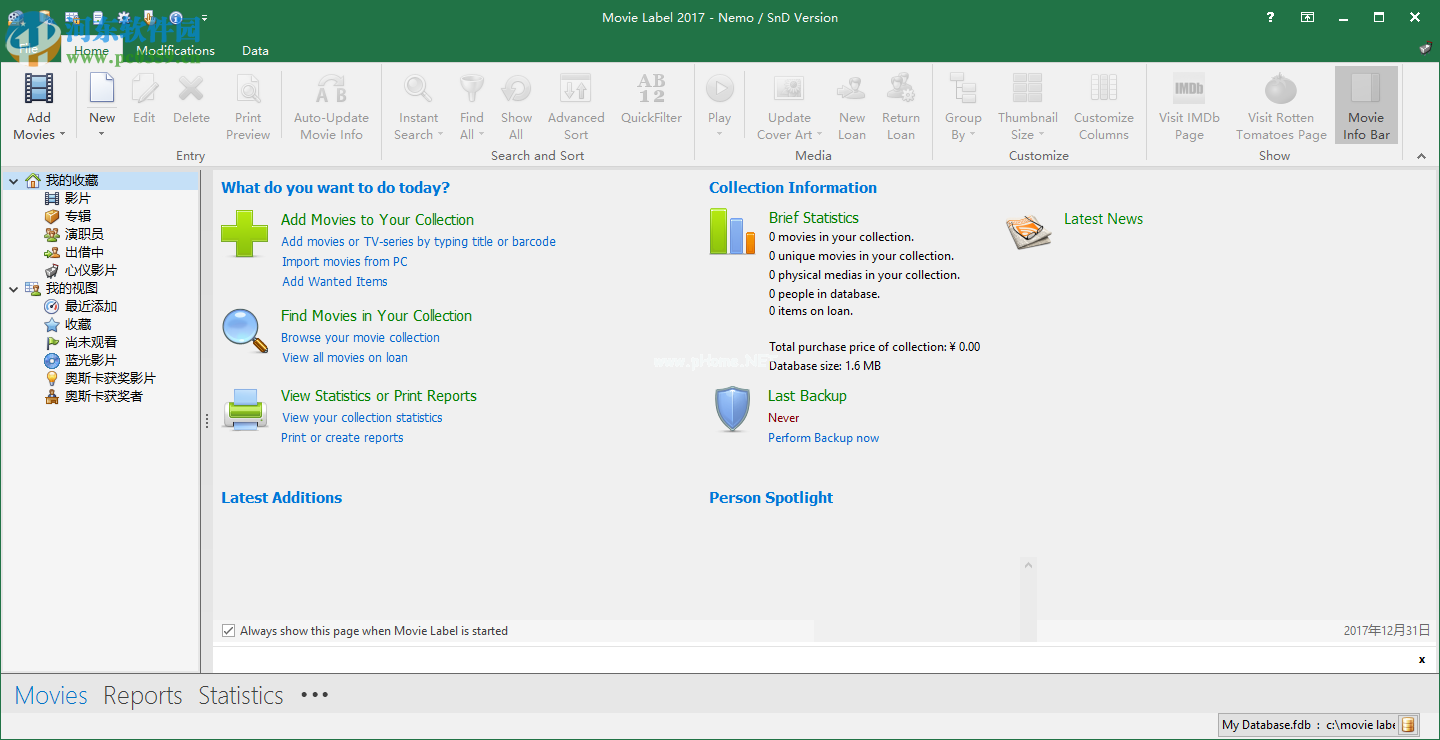Click Print or create reports link
Screen dimensions: 1440x740
(342, 438)
